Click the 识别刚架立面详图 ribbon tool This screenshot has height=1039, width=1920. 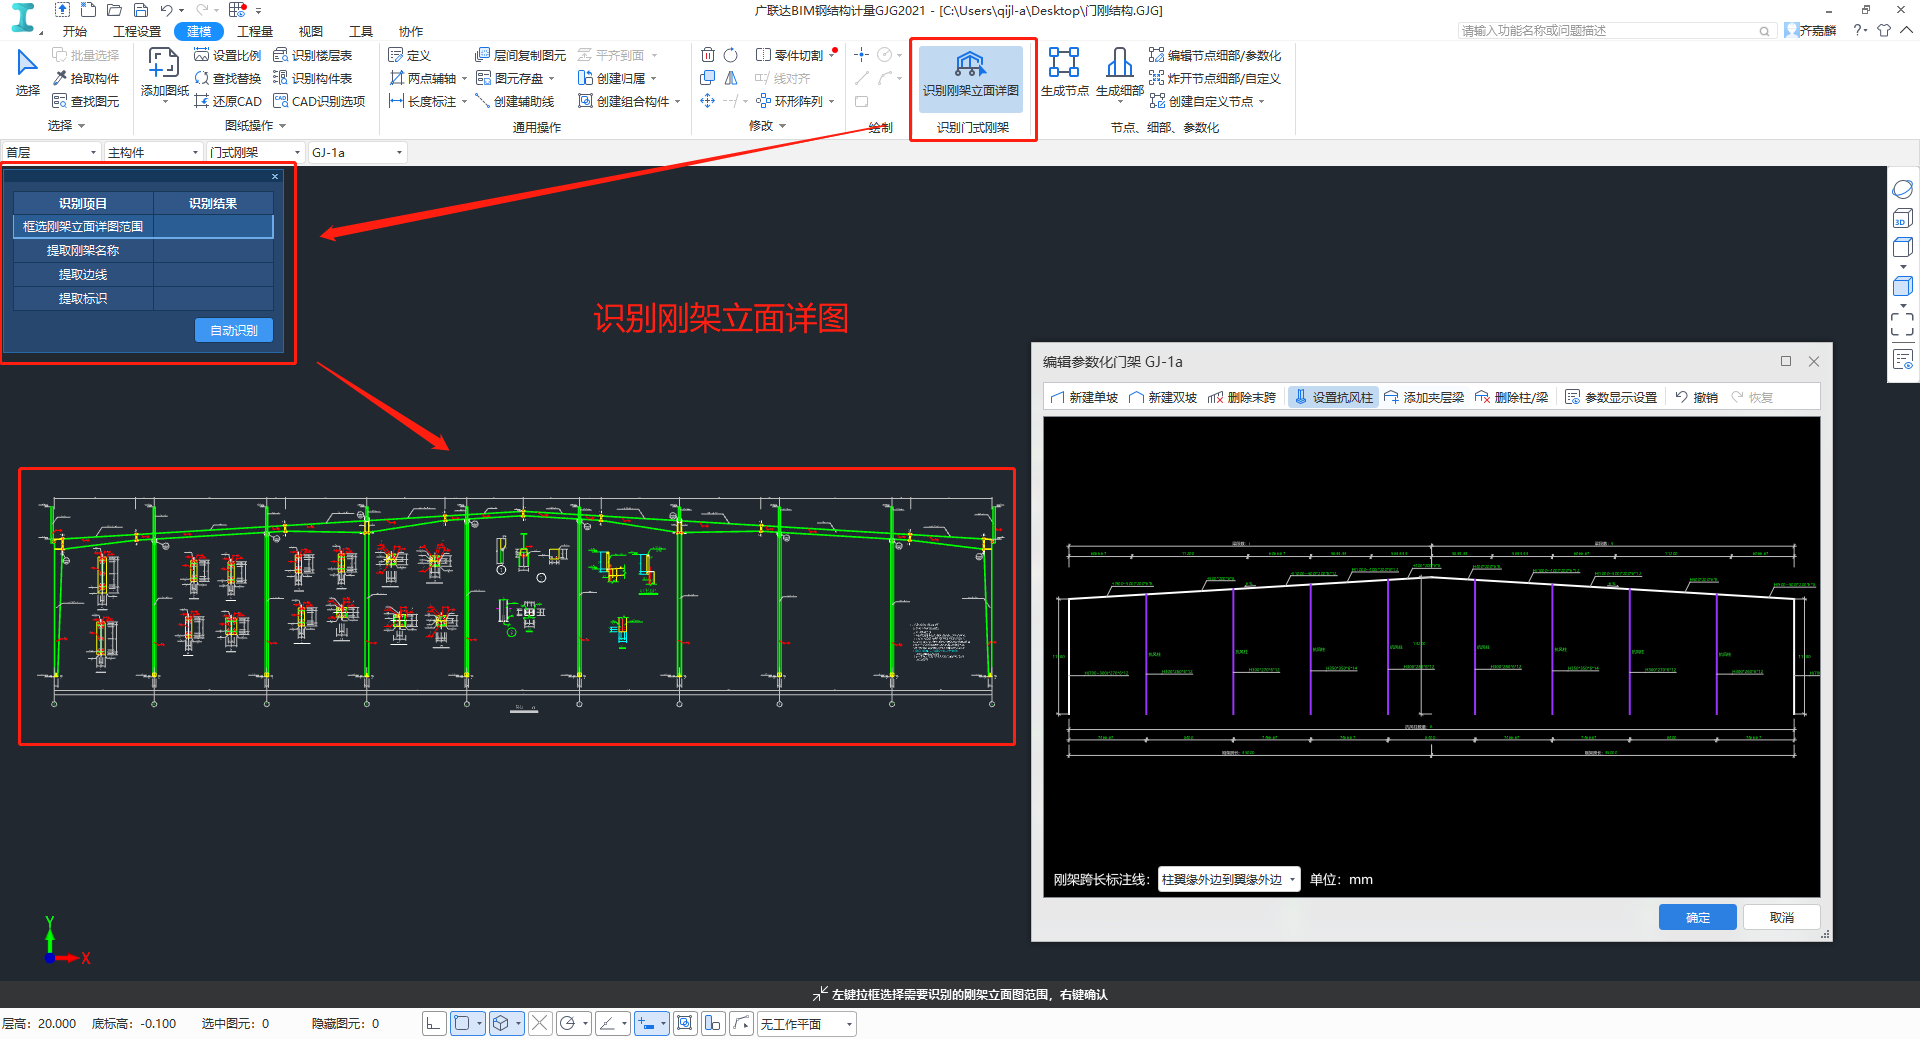(x=970, y=75)
